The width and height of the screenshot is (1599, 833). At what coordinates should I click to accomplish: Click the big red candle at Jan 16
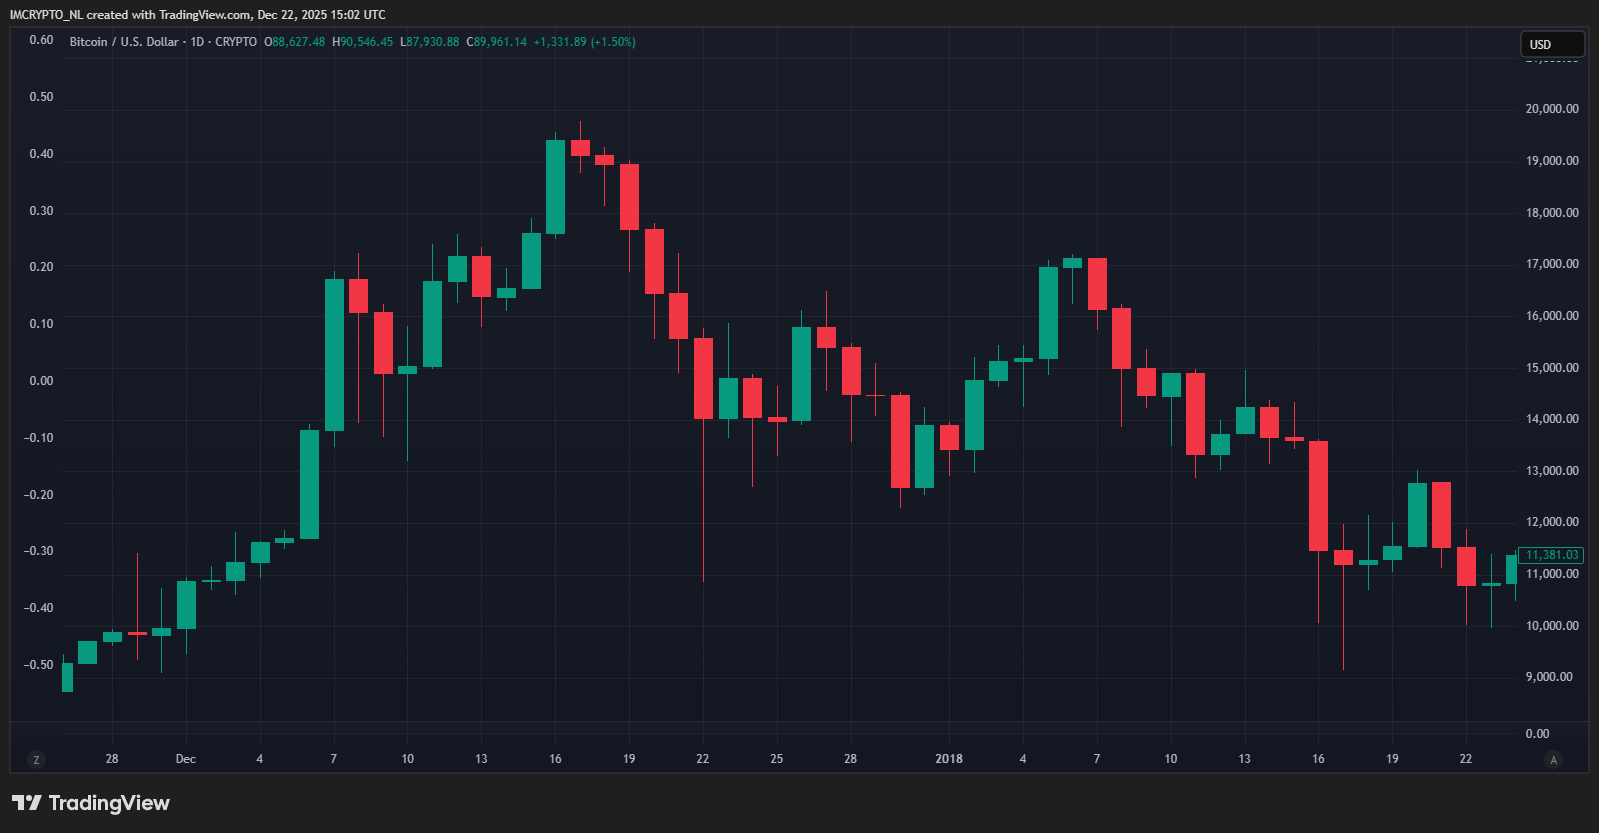(1318, 495)
